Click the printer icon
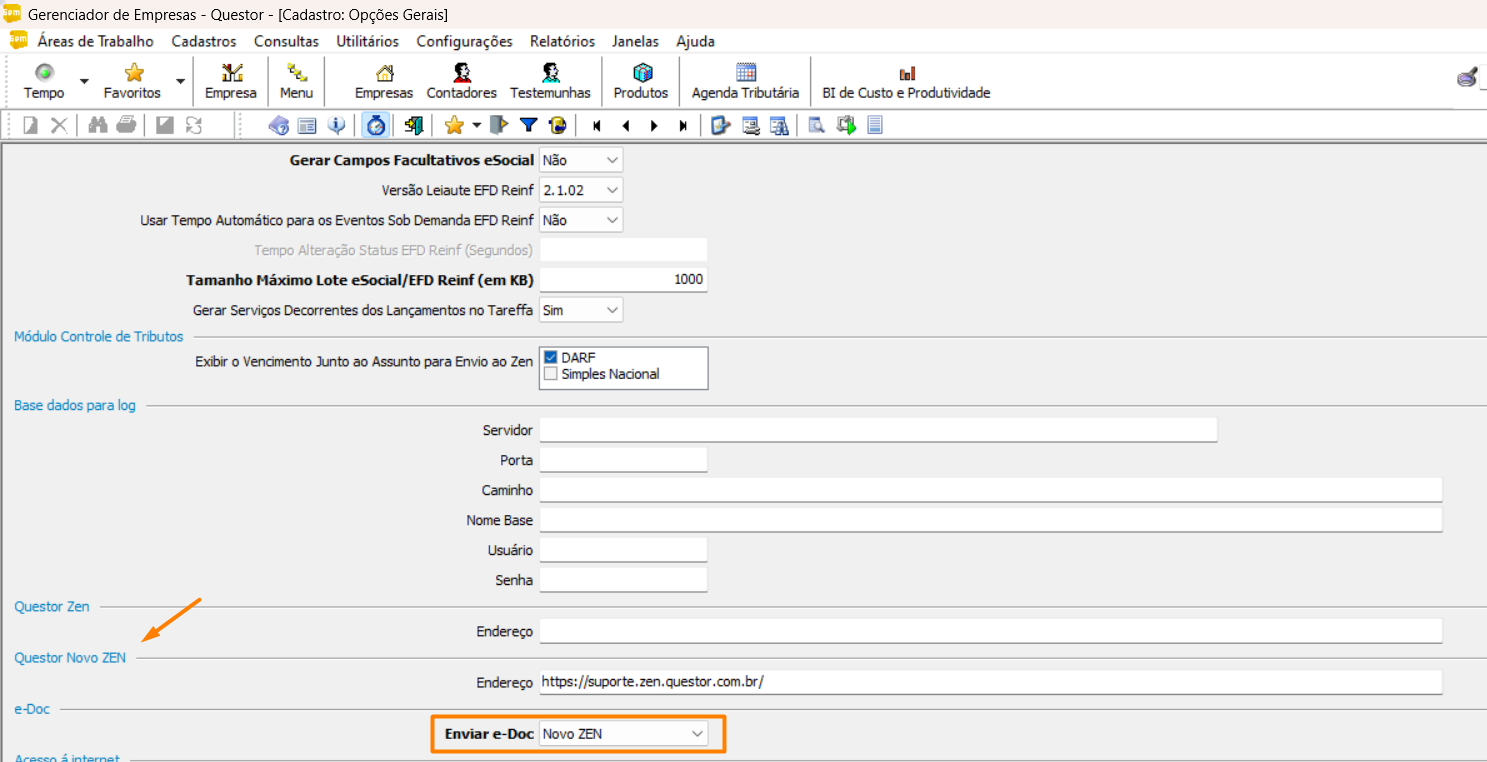 (126, 125)
